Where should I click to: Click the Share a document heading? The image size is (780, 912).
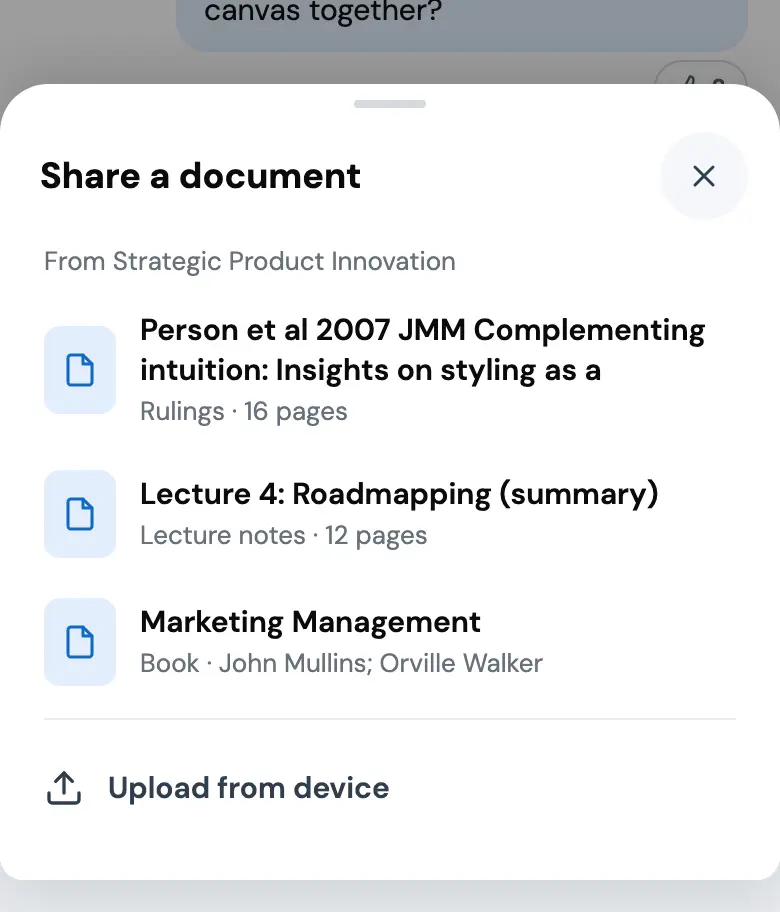click(x=201, y=176)
